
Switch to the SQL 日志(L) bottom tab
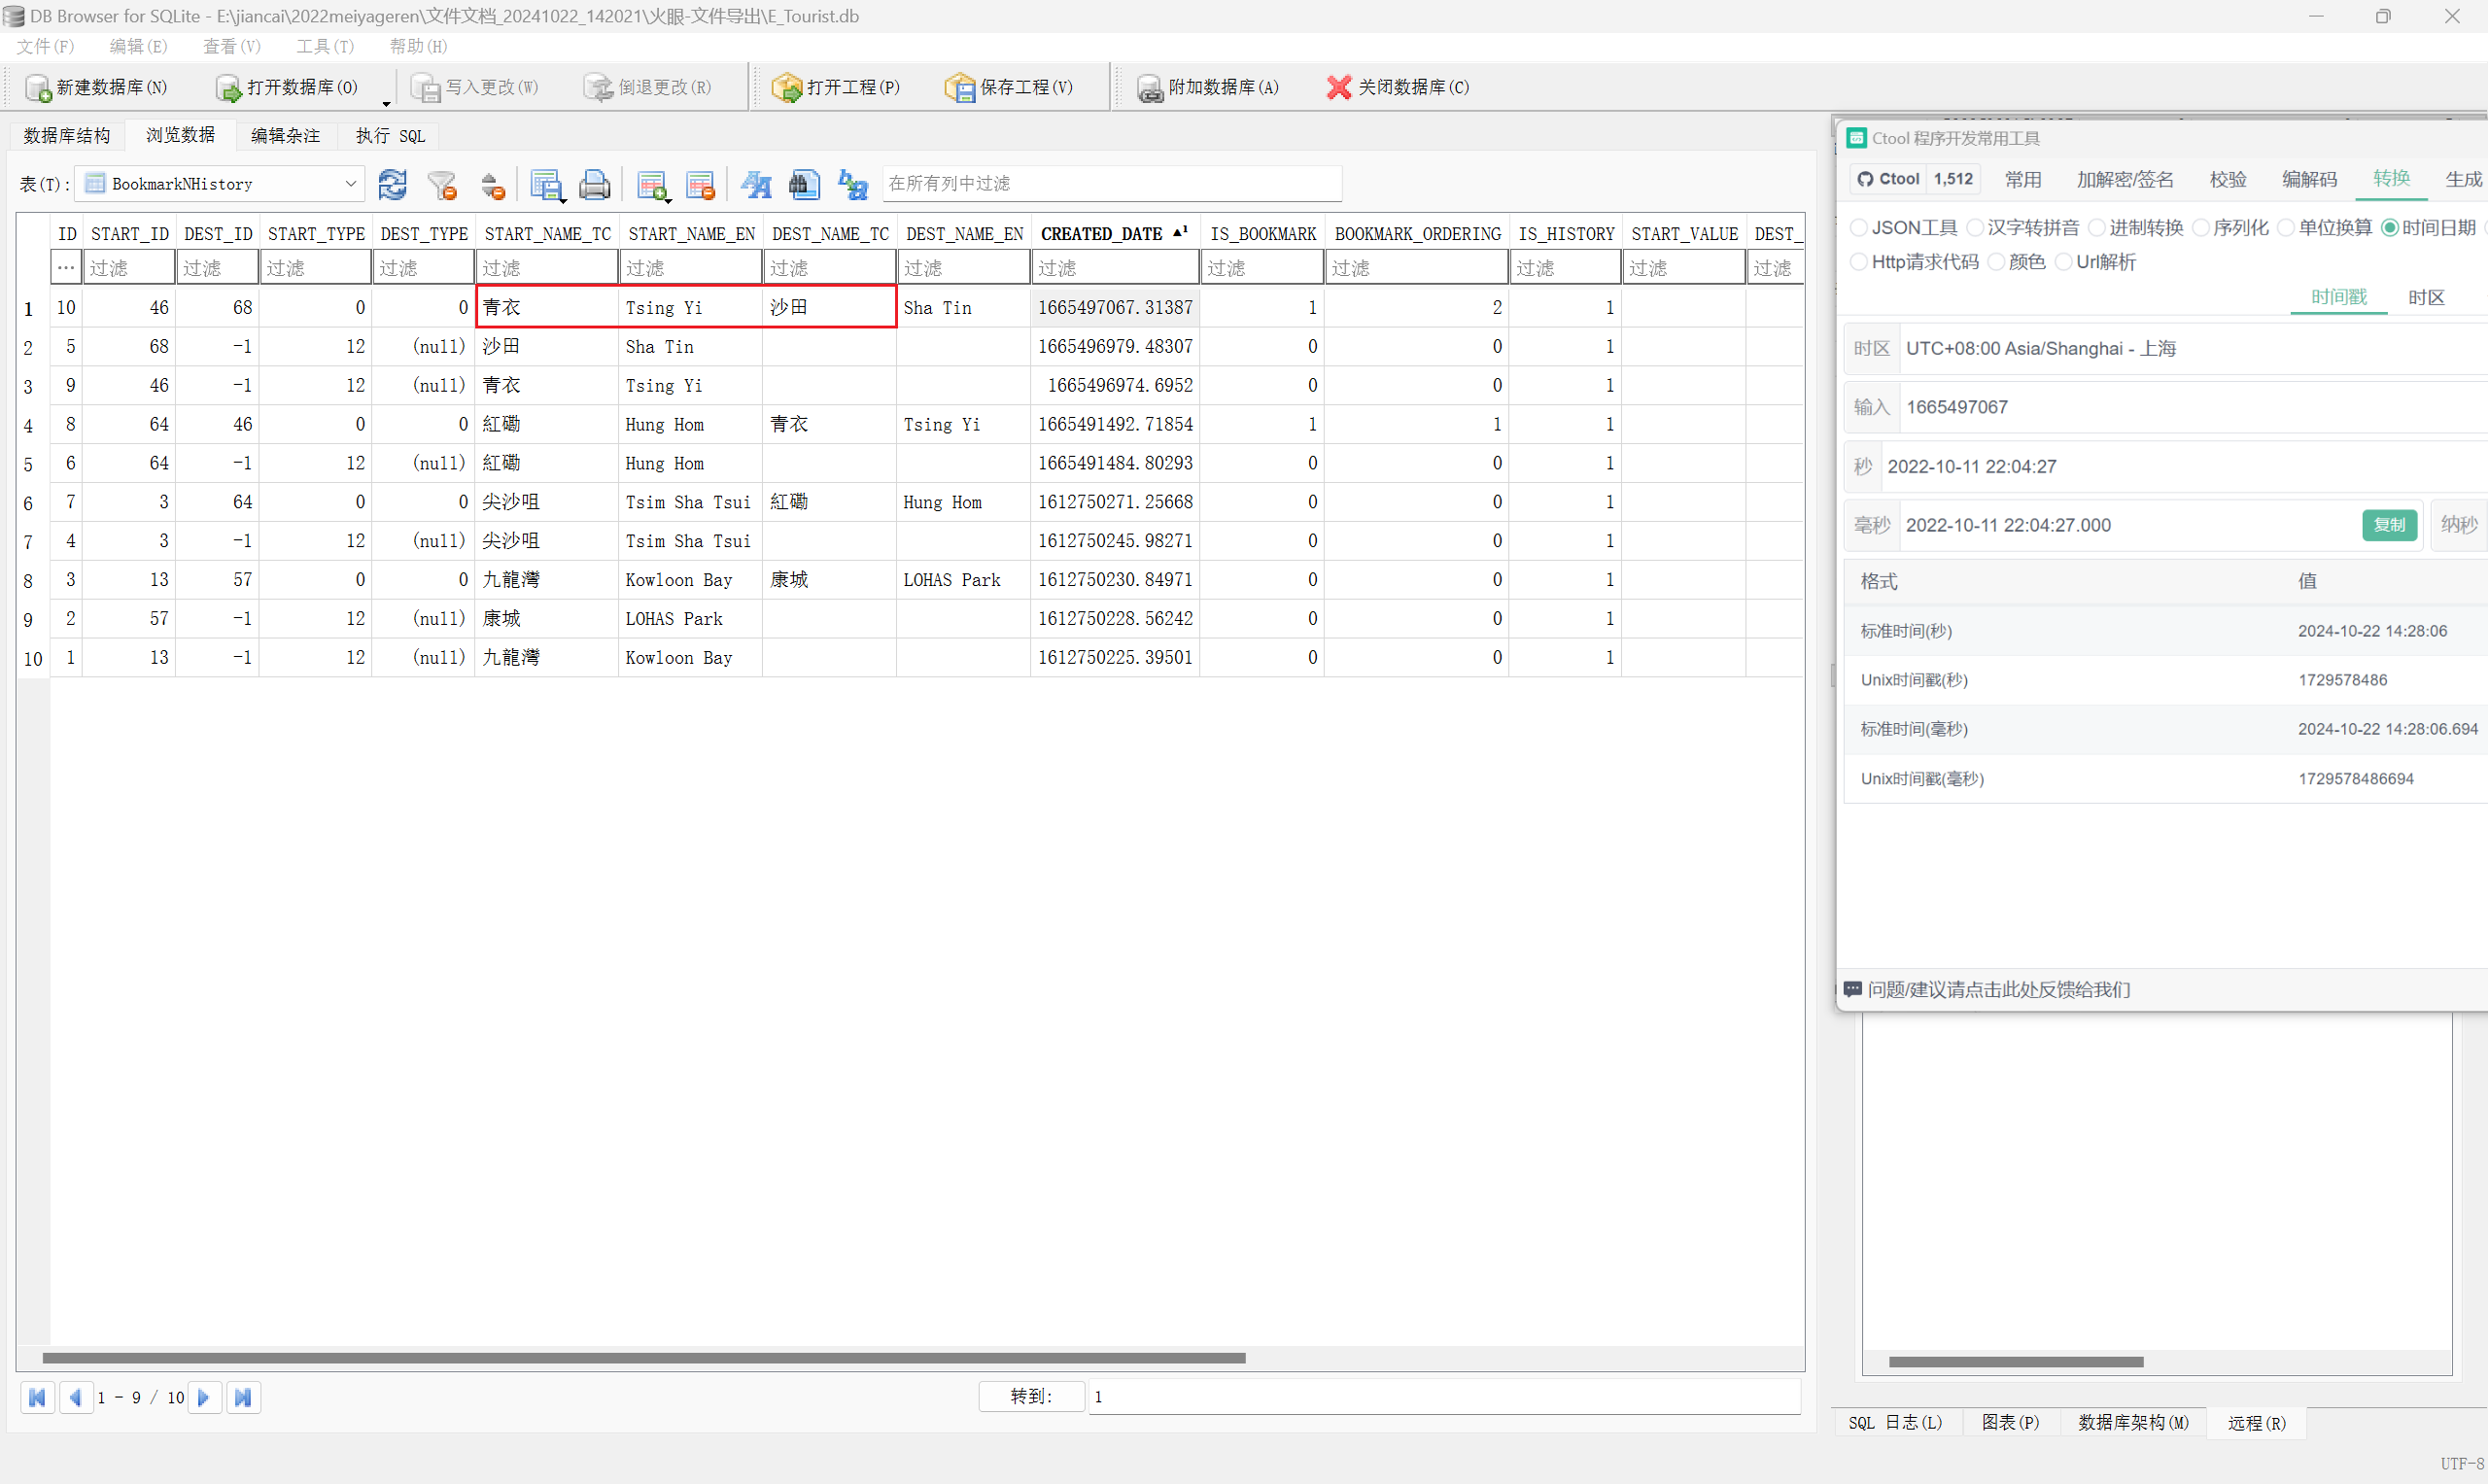click(1895, 1423)
